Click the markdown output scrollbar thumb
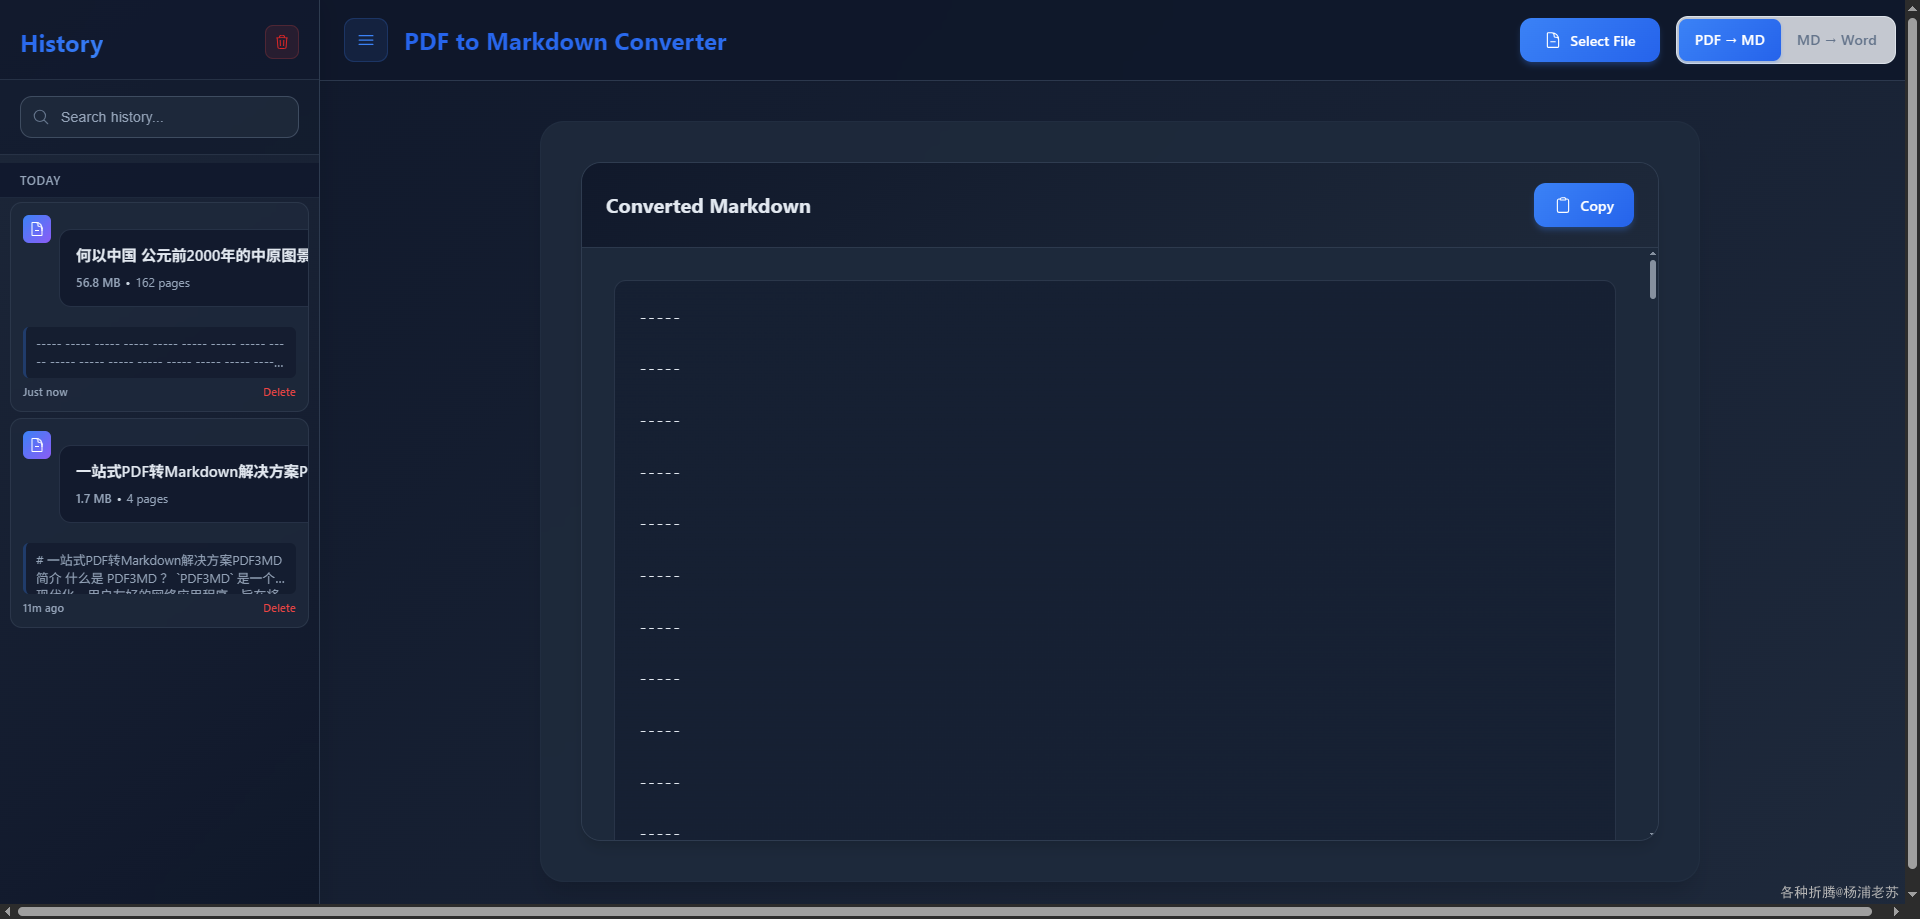 1653,279
